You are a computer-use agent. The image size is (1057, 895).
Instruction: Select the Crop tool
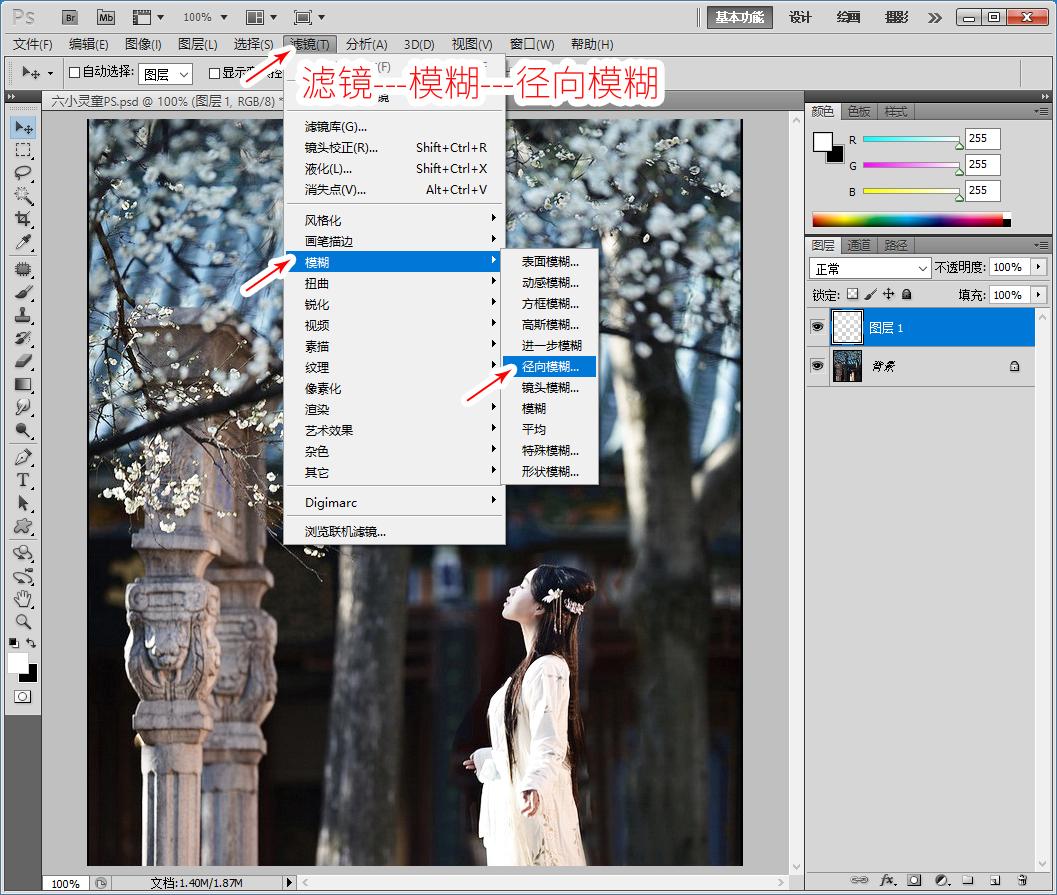24,218
